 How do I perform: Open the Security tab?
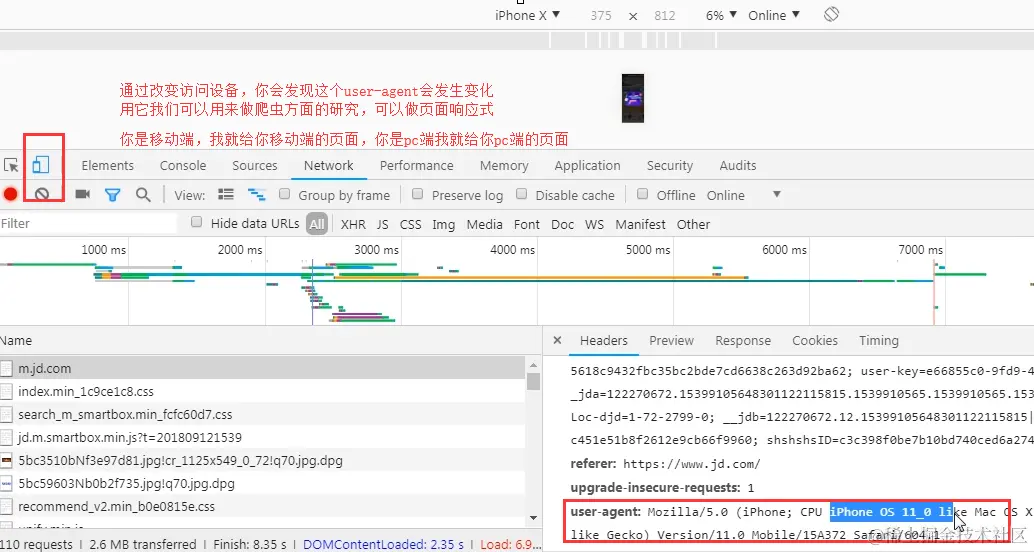pos(669,166)
